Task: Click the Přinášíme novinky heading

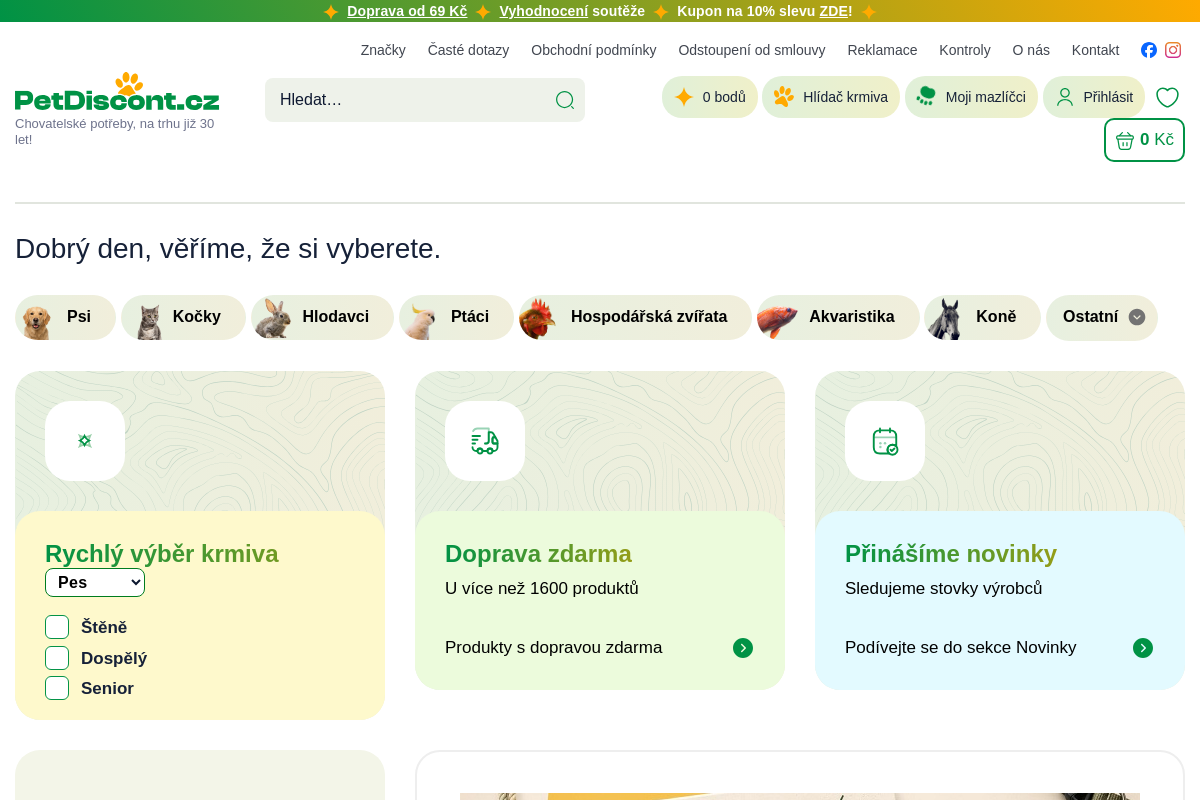Action: [951, 554]
